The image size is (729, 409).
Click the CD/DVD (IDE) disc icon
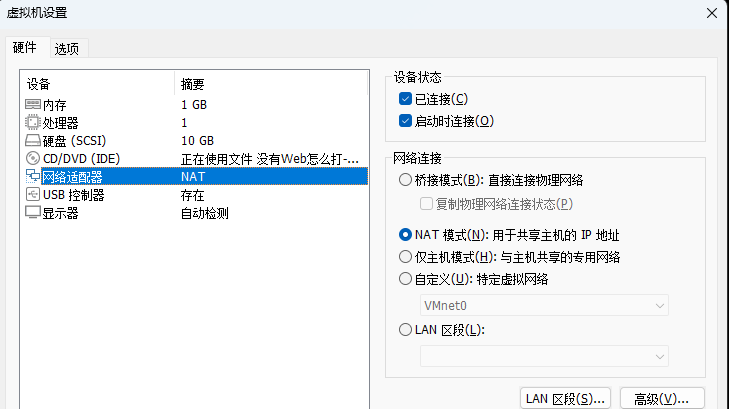(x=33, y=158)
